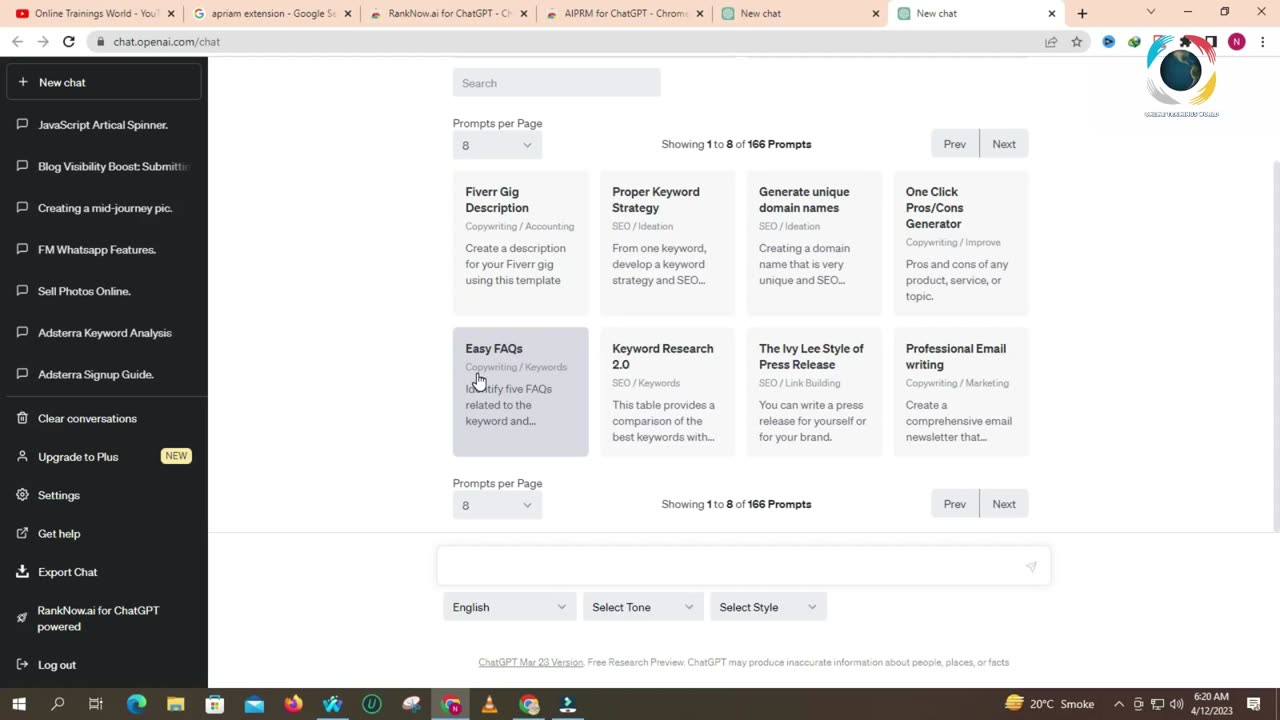
Task: Open tab search chevron in title bar
Action: tap(1151, 12)
